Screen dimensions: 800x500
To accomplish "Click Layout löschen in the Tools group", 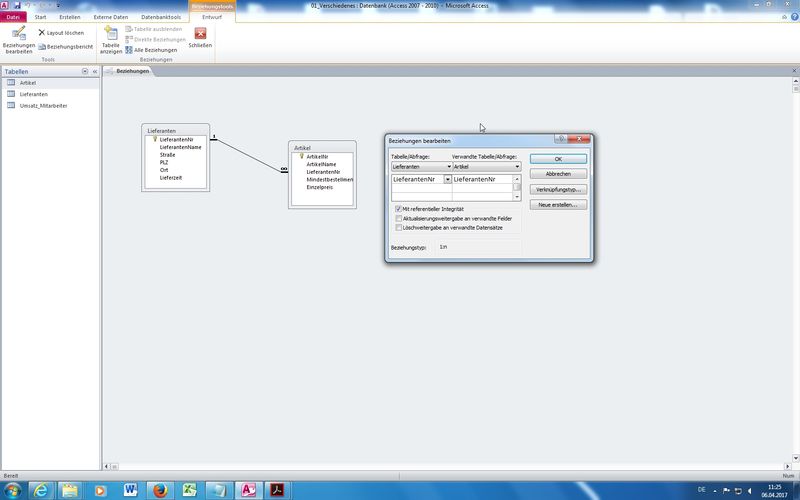I will click(x=61, y=33).
